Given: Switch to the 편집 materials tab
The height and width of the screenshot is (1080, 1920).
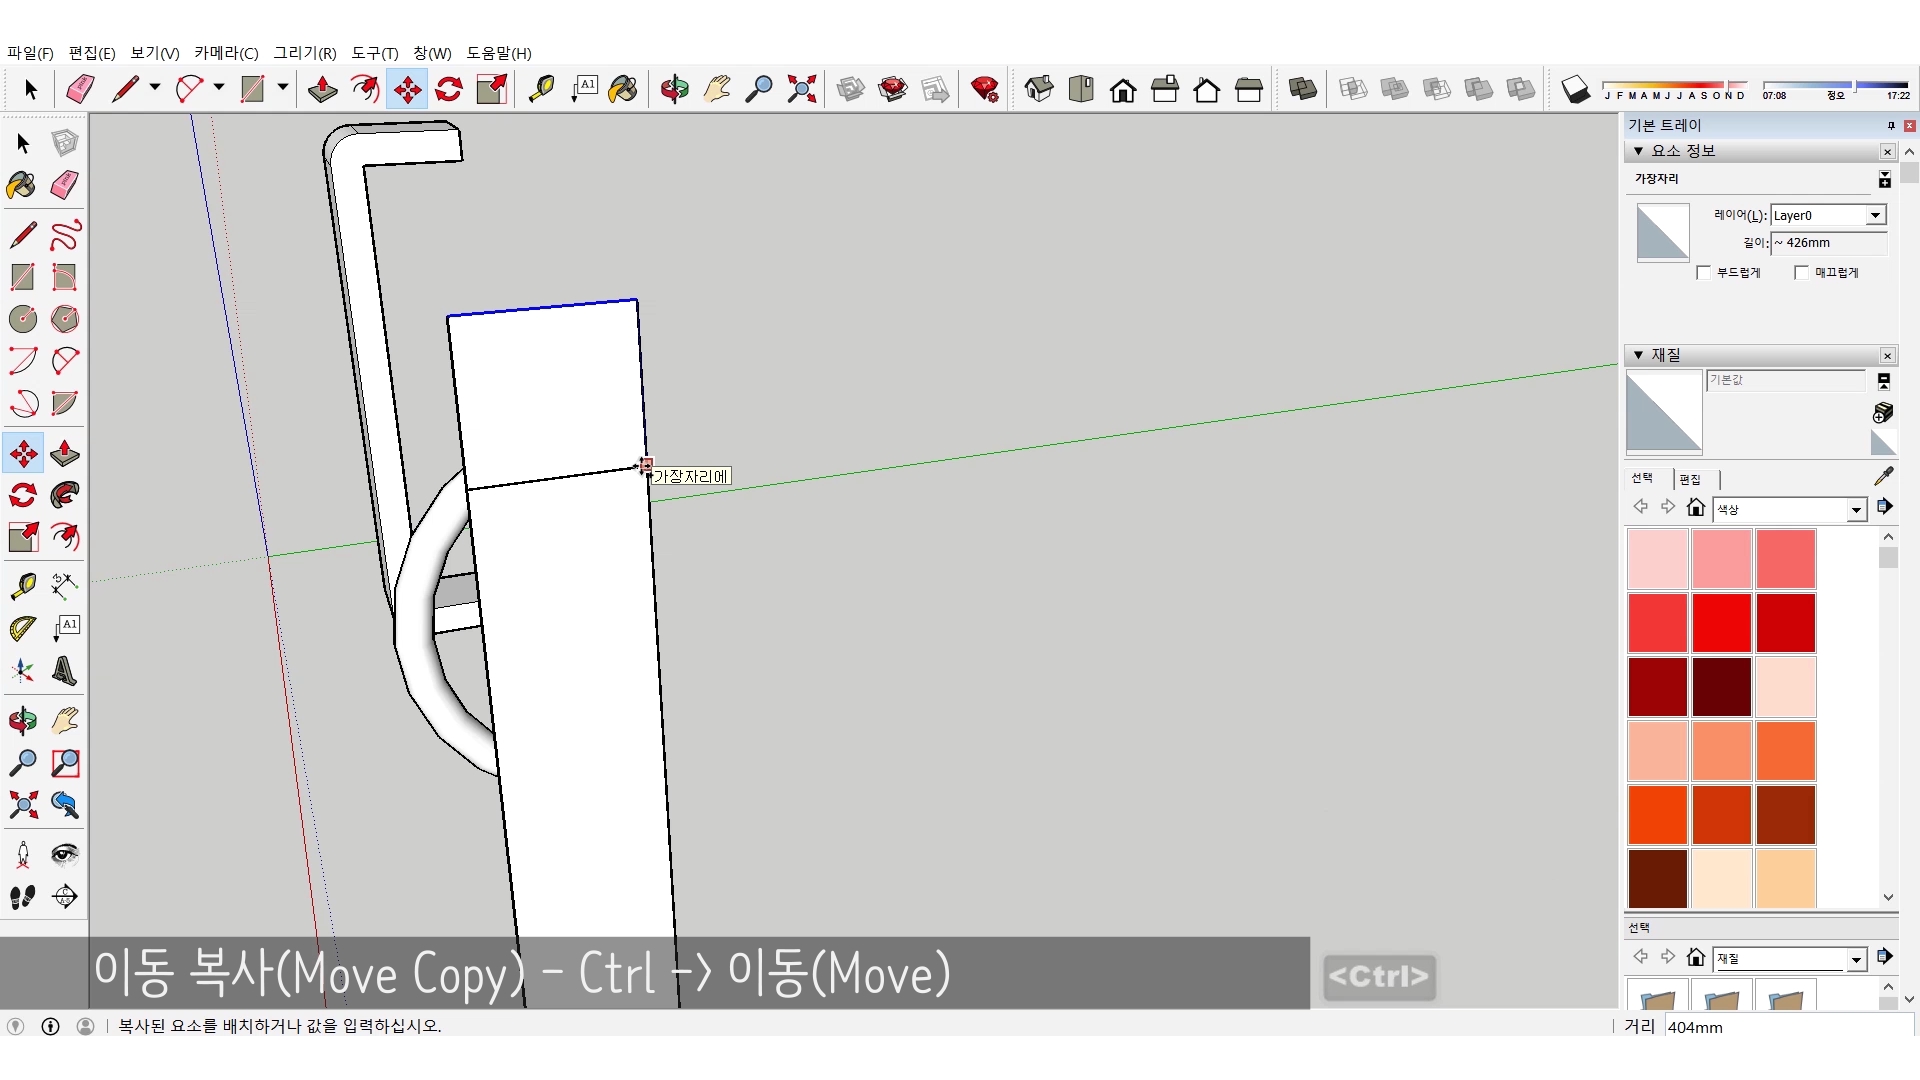Looking at the screenshot, I should coord(1690,479).
